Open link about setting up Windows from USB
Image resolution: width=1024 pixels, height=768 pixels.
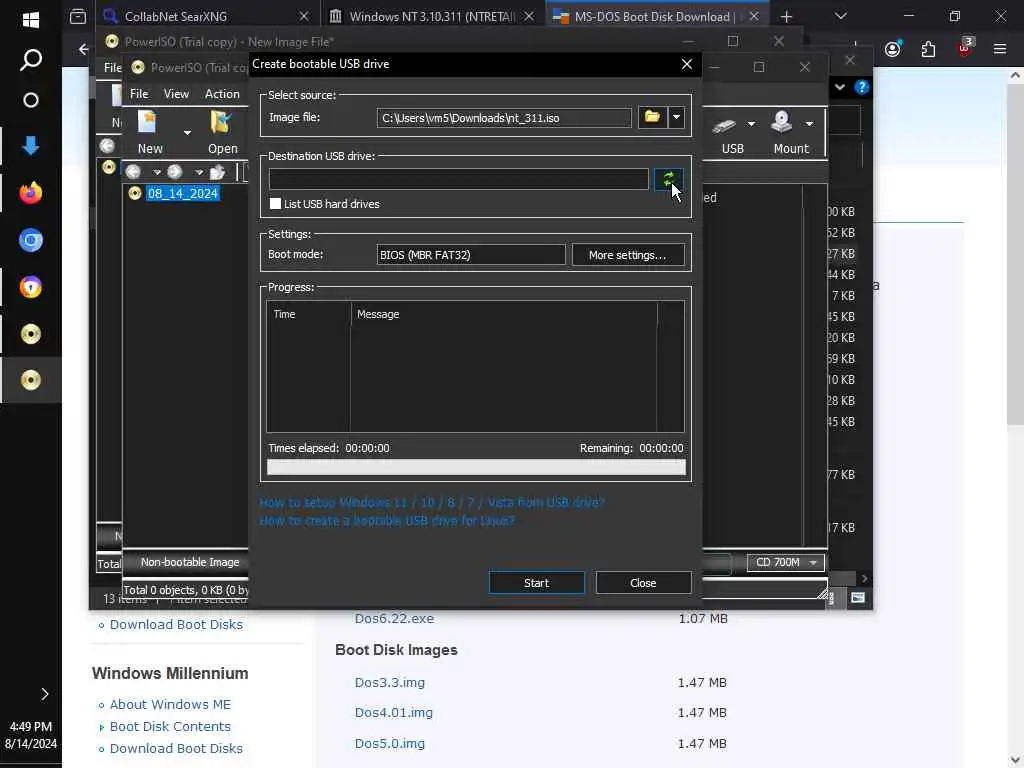pyautogui.click(x=432, y=502)
